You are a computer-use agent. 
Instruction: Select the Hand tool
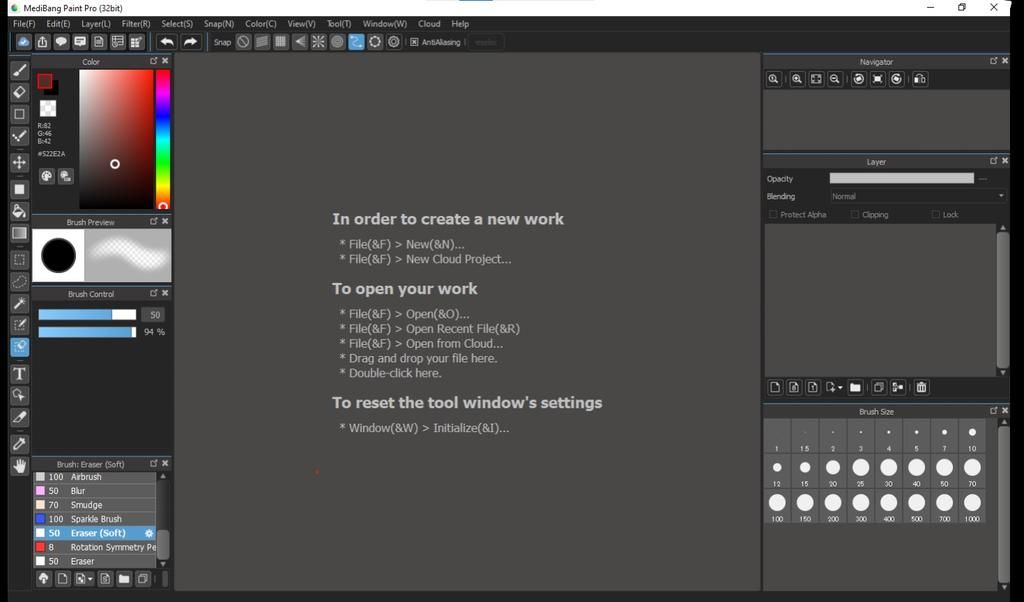(x=20, y=466)
